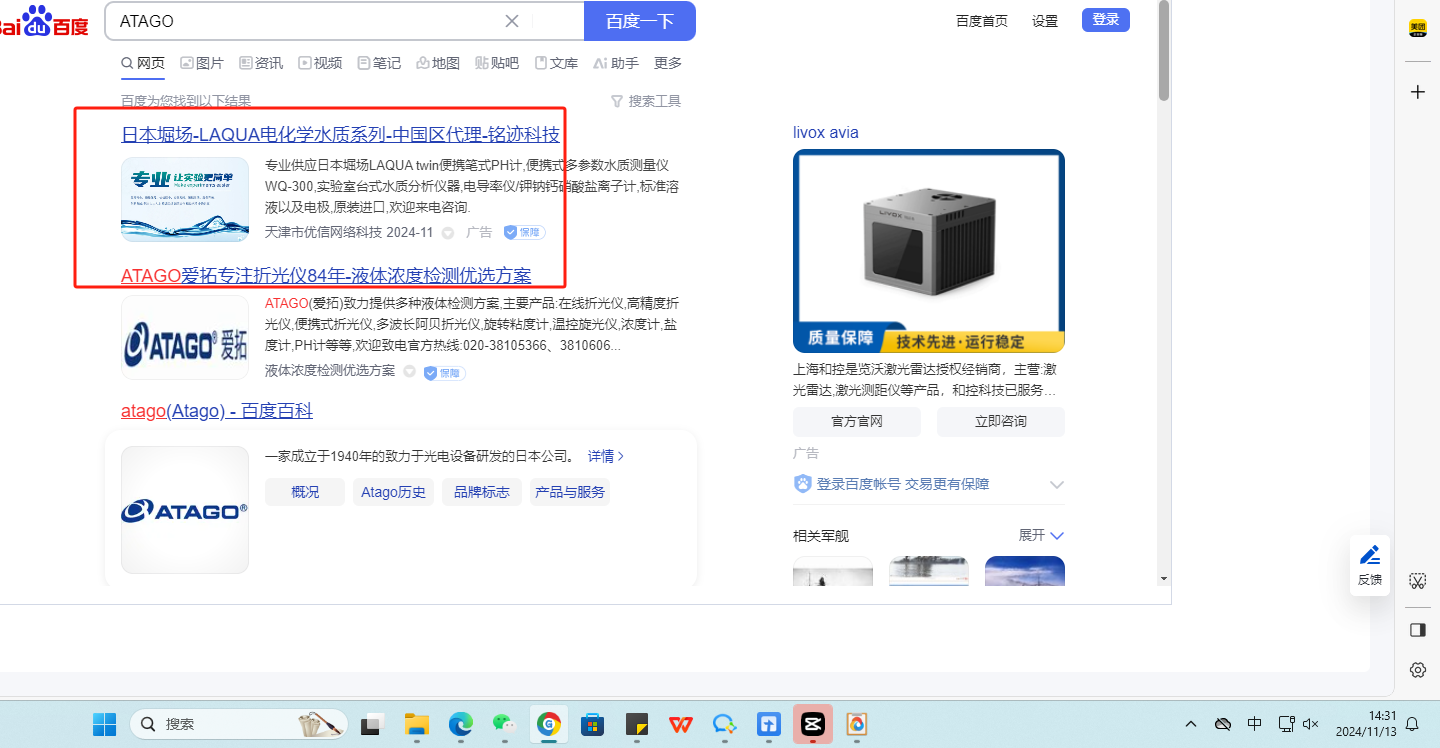The image size is (1440, 748).
Task: Open 搜索工具 filter options
Action: (x=646, y=101)
